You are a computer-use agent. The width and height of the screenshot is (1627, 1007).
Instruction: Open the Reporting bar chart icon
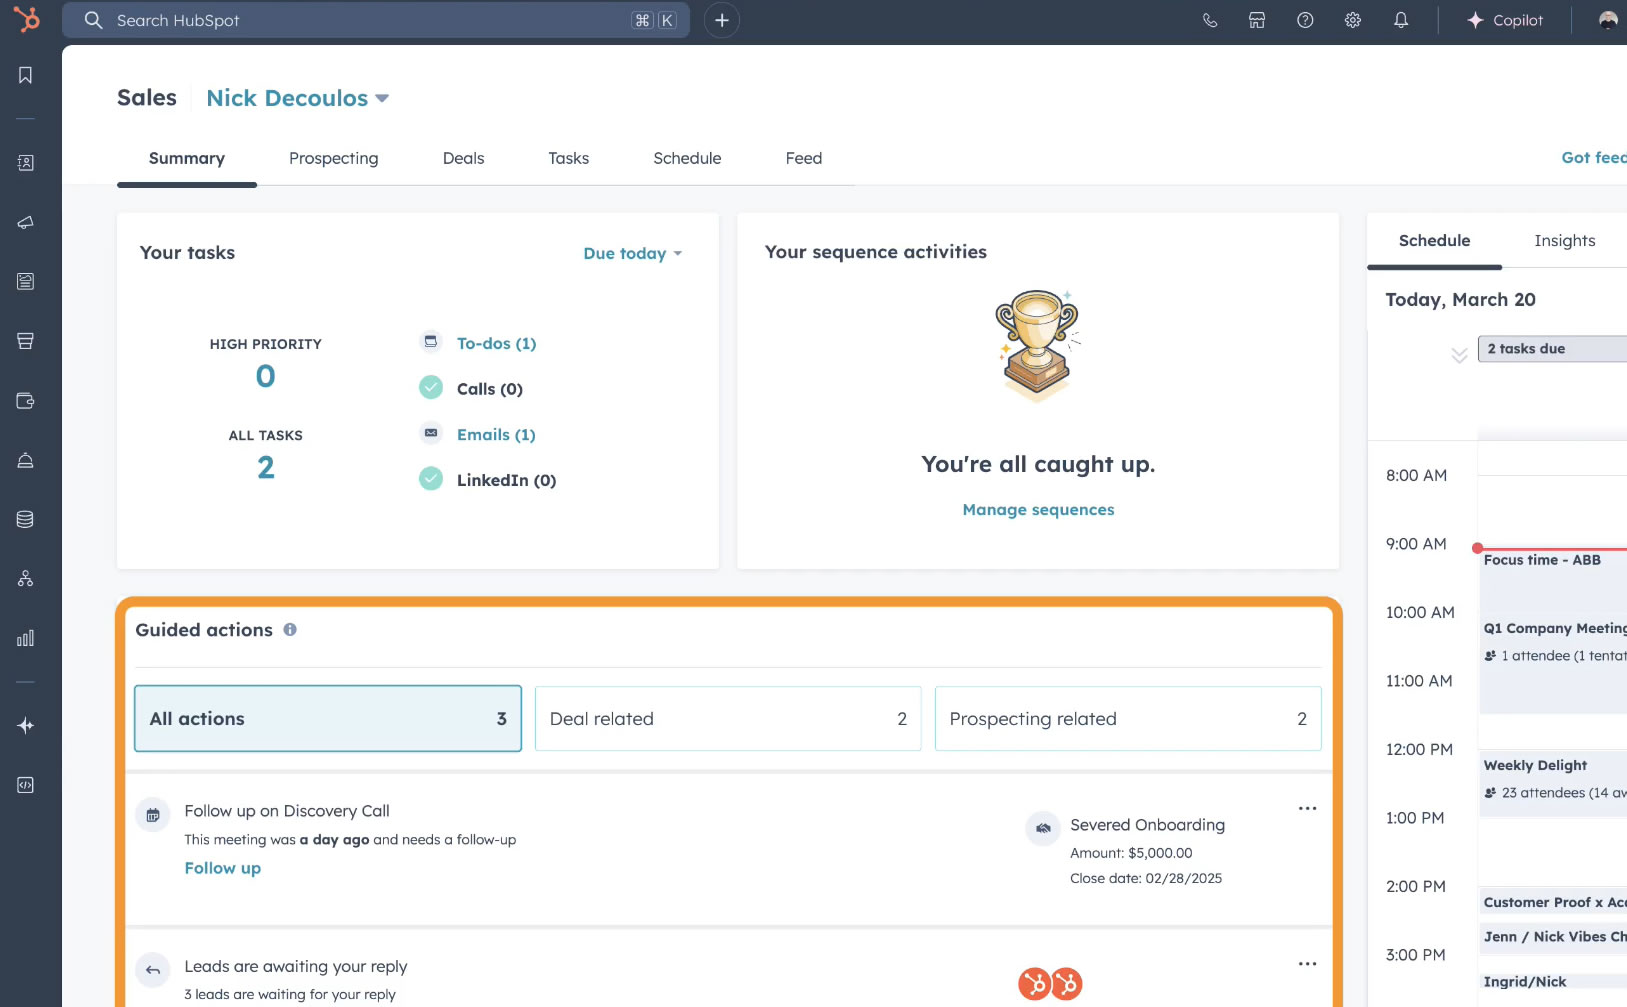[x=25, y=638]
